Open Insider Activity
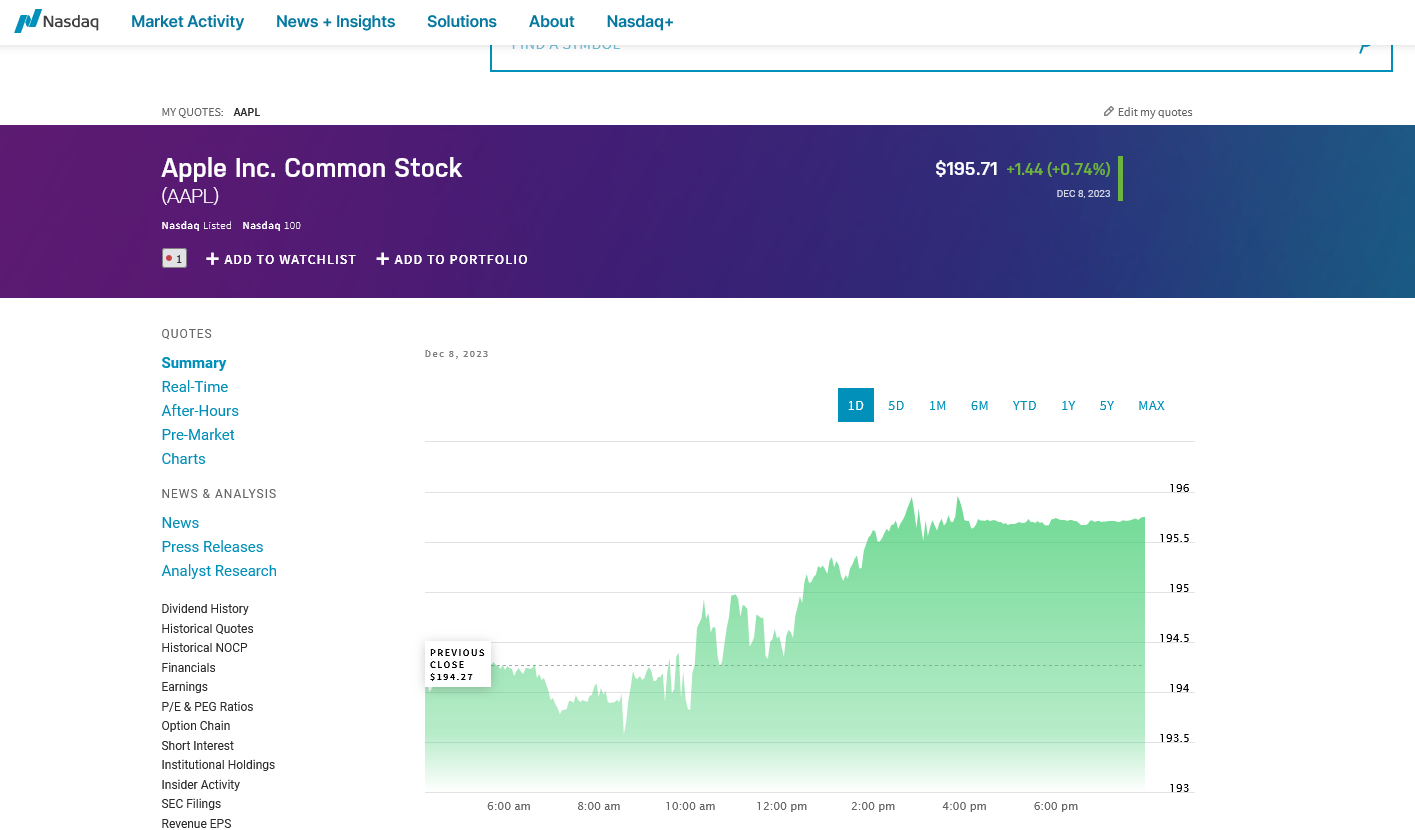Image resolution: width=1415 pixels, height=830 pixels. pos(201,785)
